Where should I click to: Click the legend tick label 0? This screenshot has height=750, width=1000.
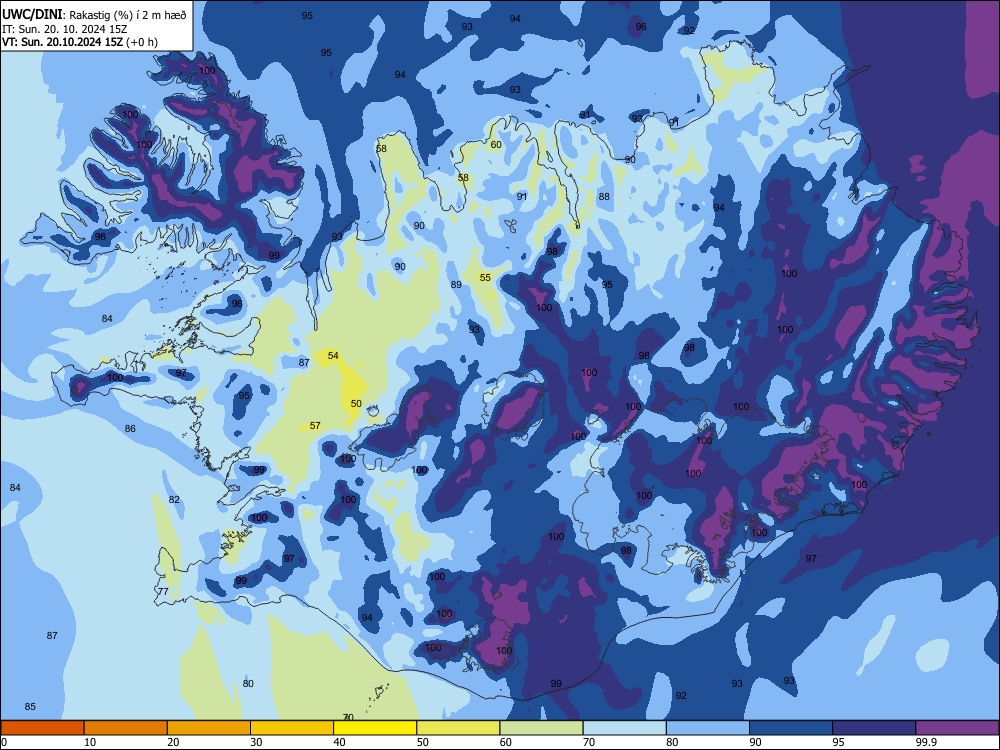pos(4,742)
